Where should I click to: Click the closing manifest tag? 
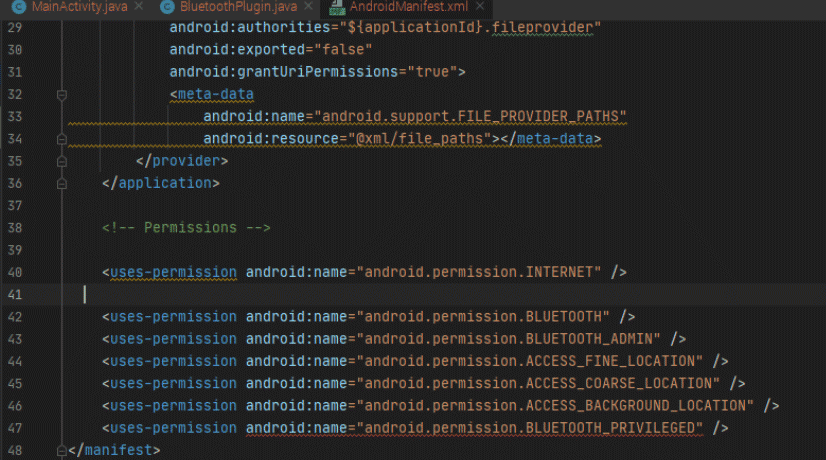(x=114, y=450)
